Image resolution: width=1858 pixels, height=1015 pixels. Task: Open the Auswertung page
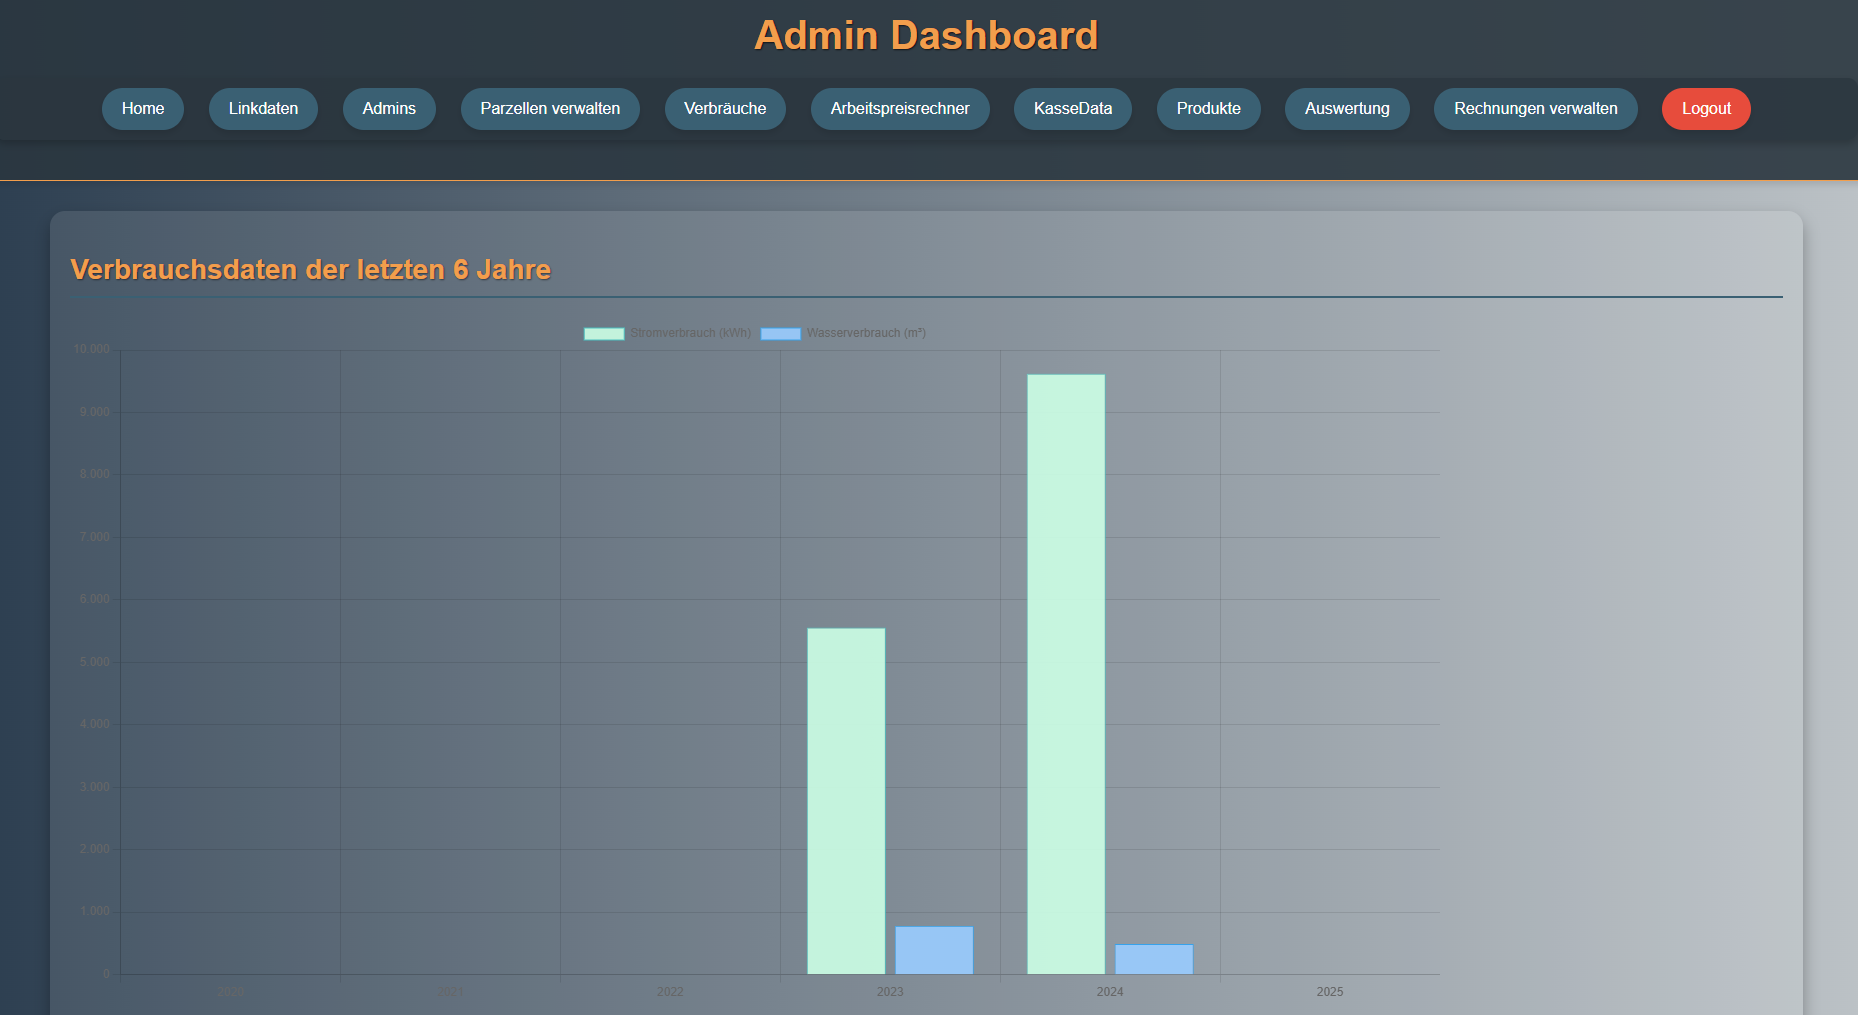1347,109
